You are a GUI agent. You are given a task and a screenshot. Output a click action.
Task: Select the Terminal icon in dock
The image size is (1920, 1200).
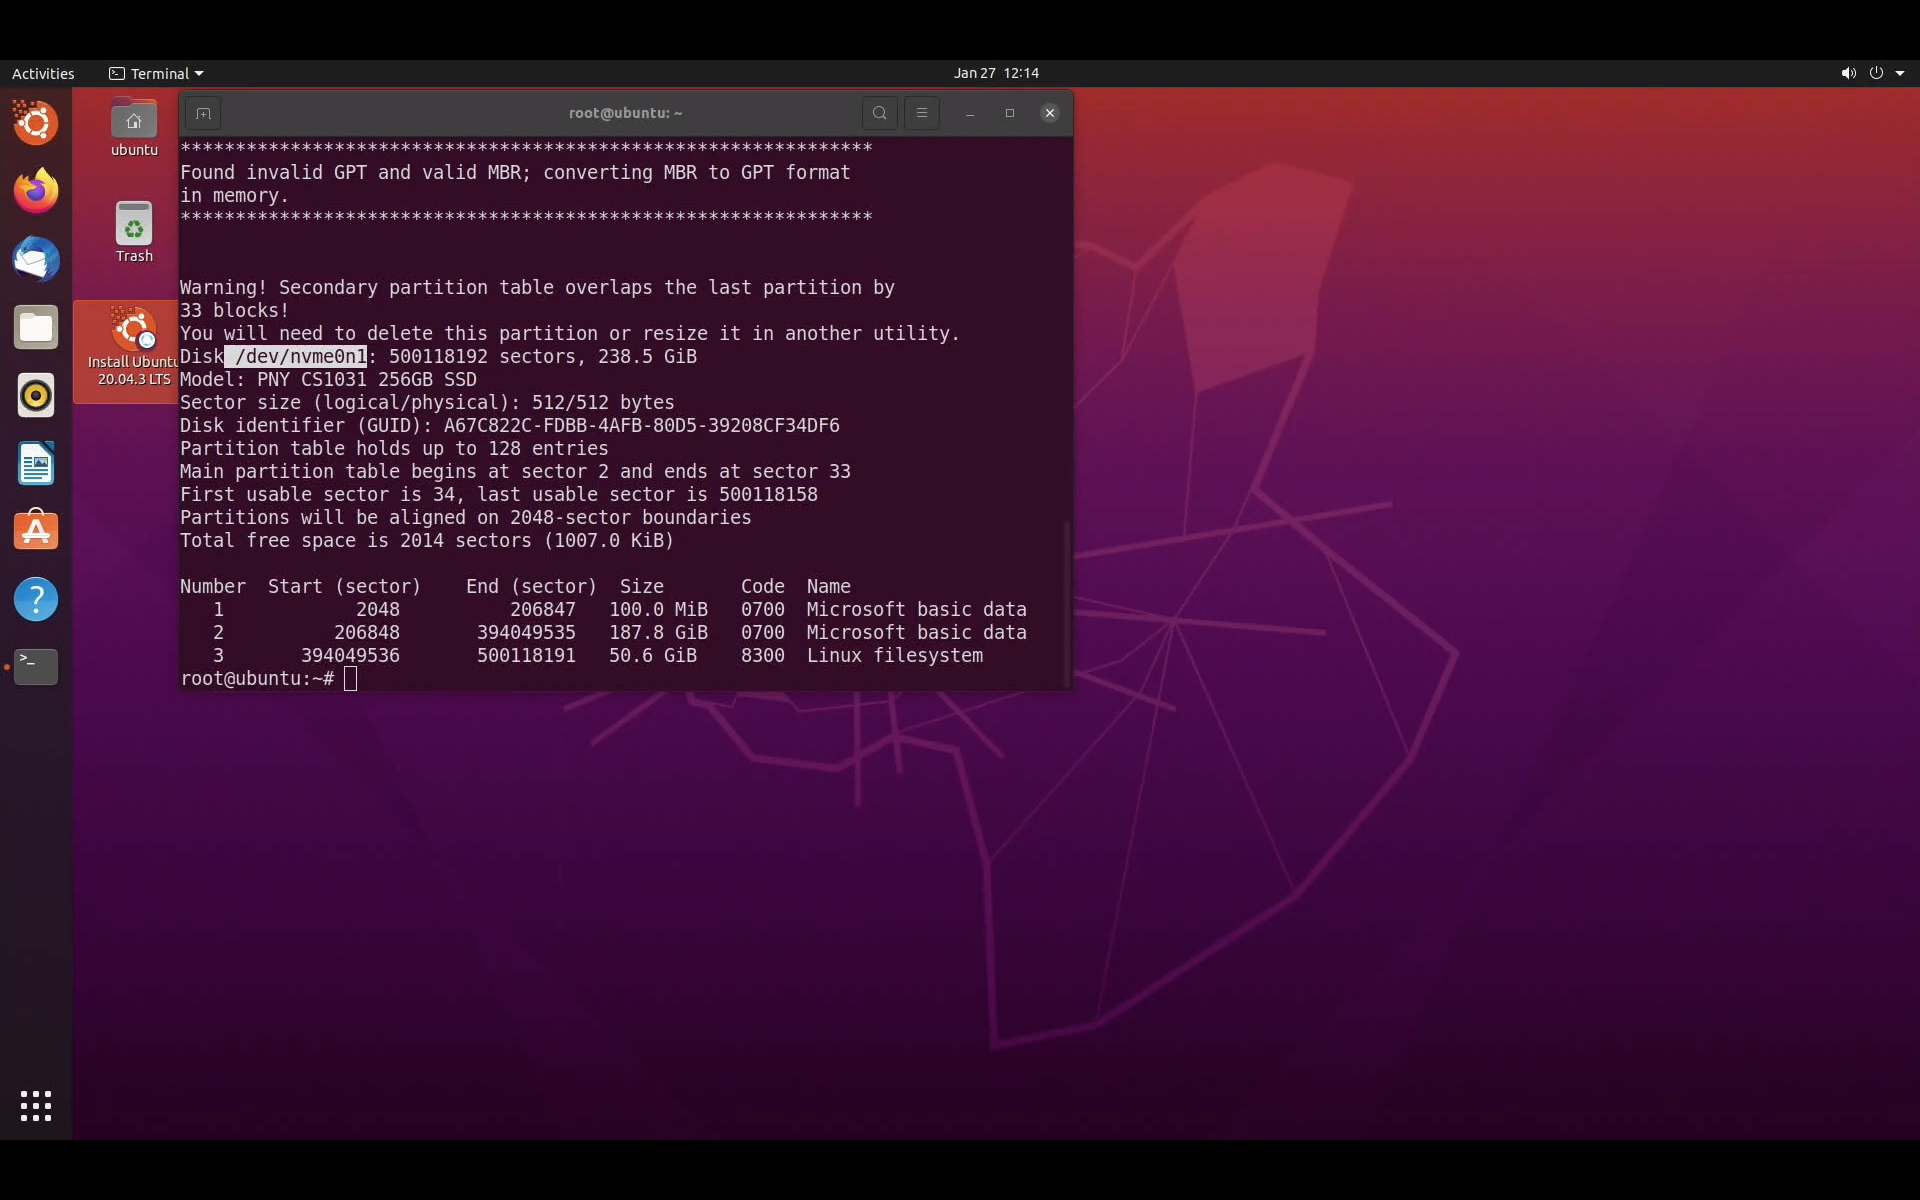[x=36, y=667]
